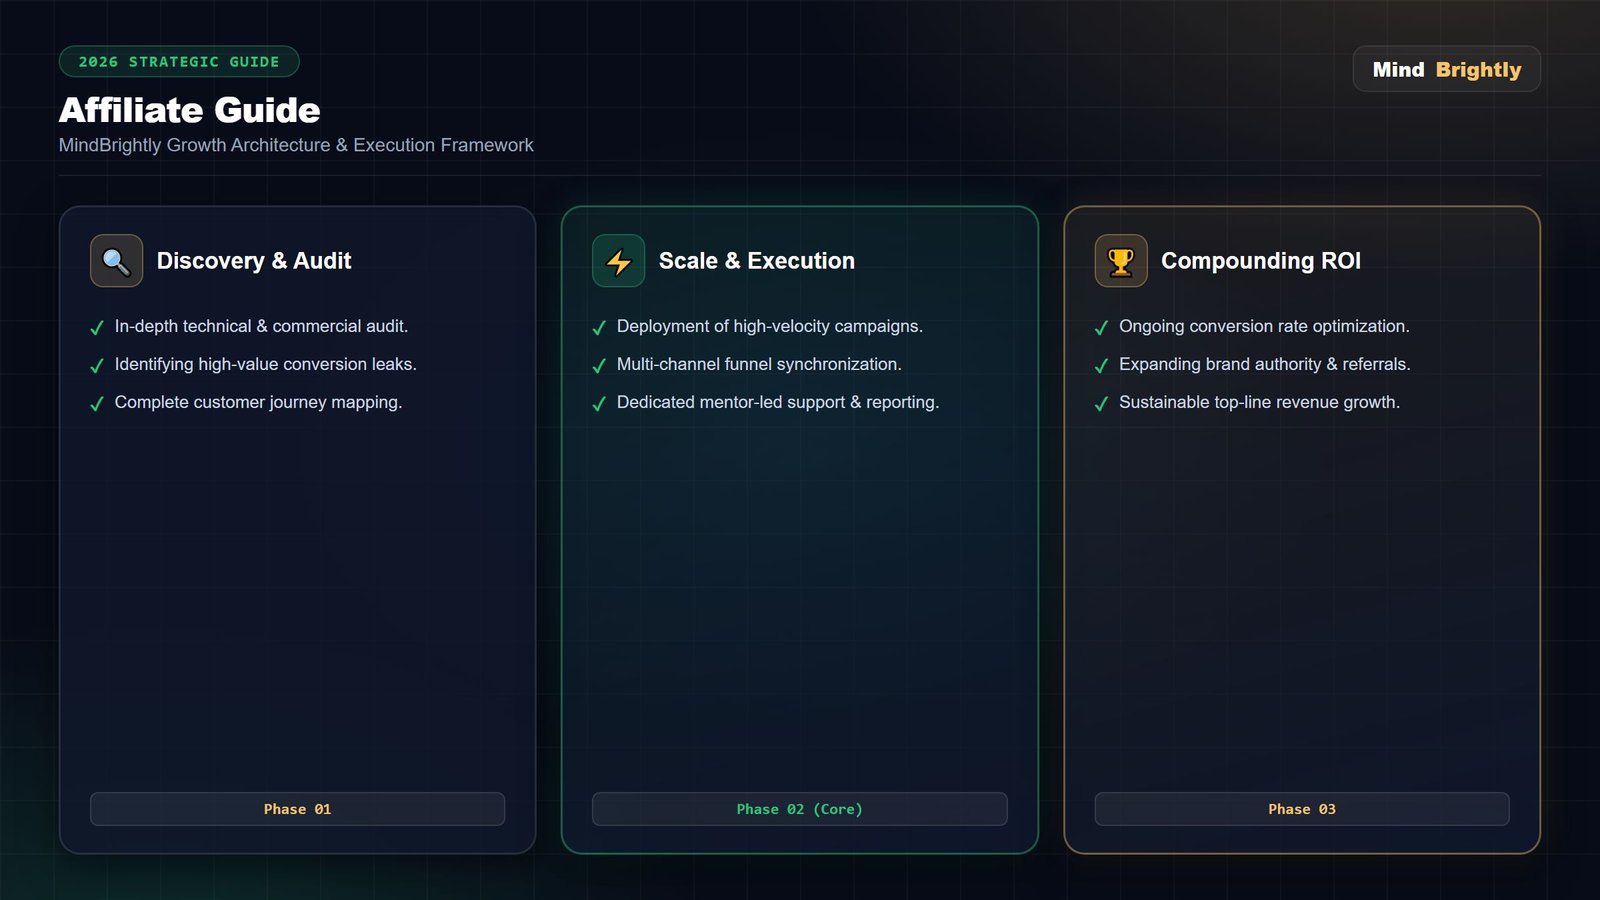Click checkmark next to Deployment of high-velocity campaigns
Image resolution: width=1600 pixels, height=900 pixels.
[x=599, y=328]
